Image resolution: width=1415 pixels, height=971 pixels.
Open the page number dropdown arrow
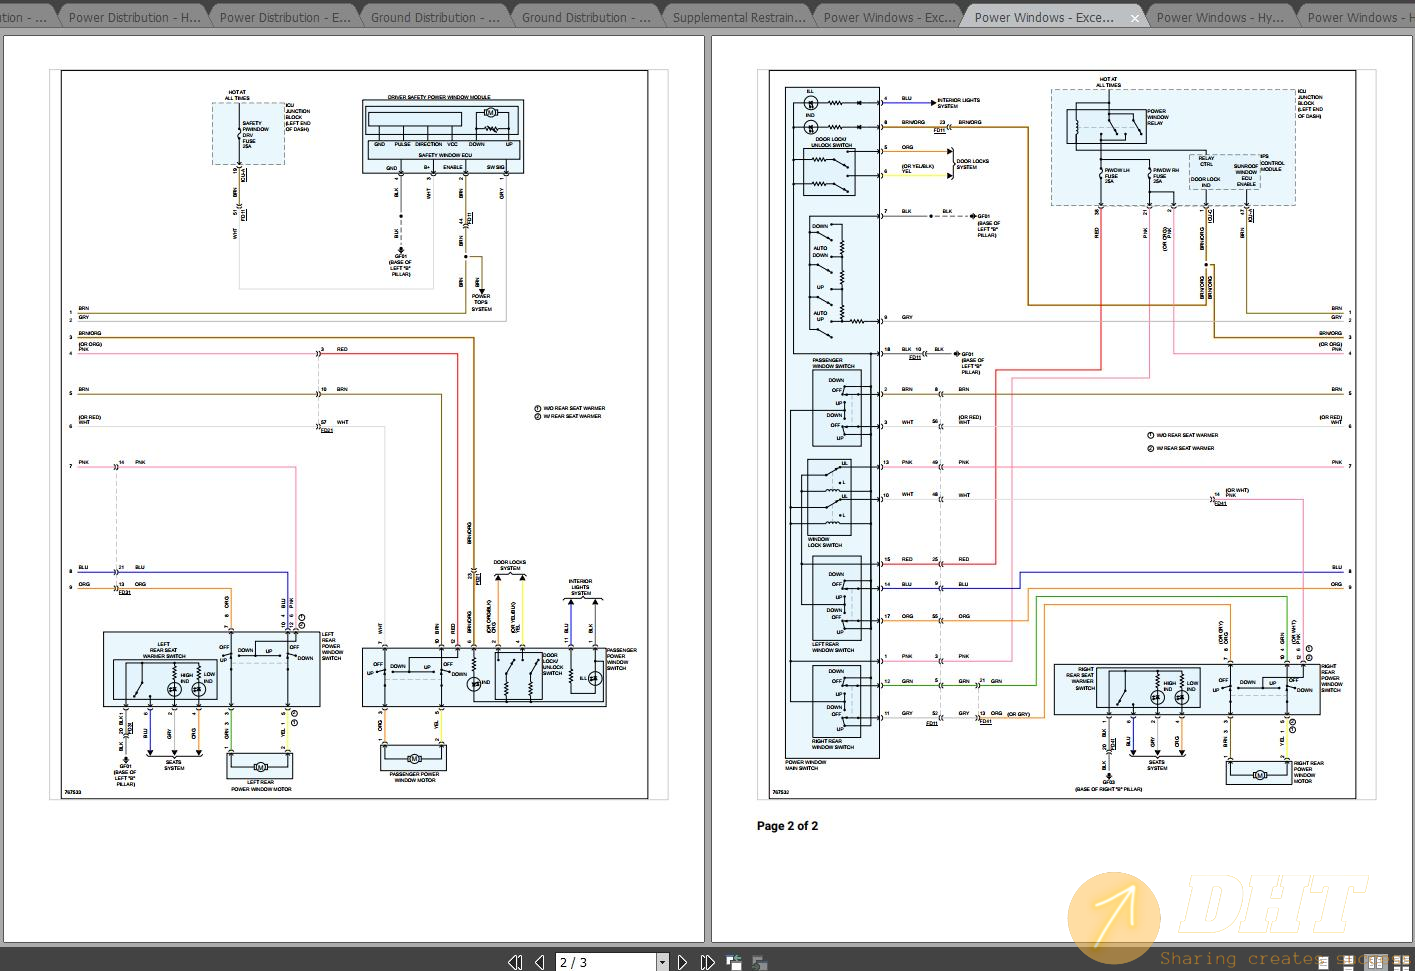[x=662, y=962]
